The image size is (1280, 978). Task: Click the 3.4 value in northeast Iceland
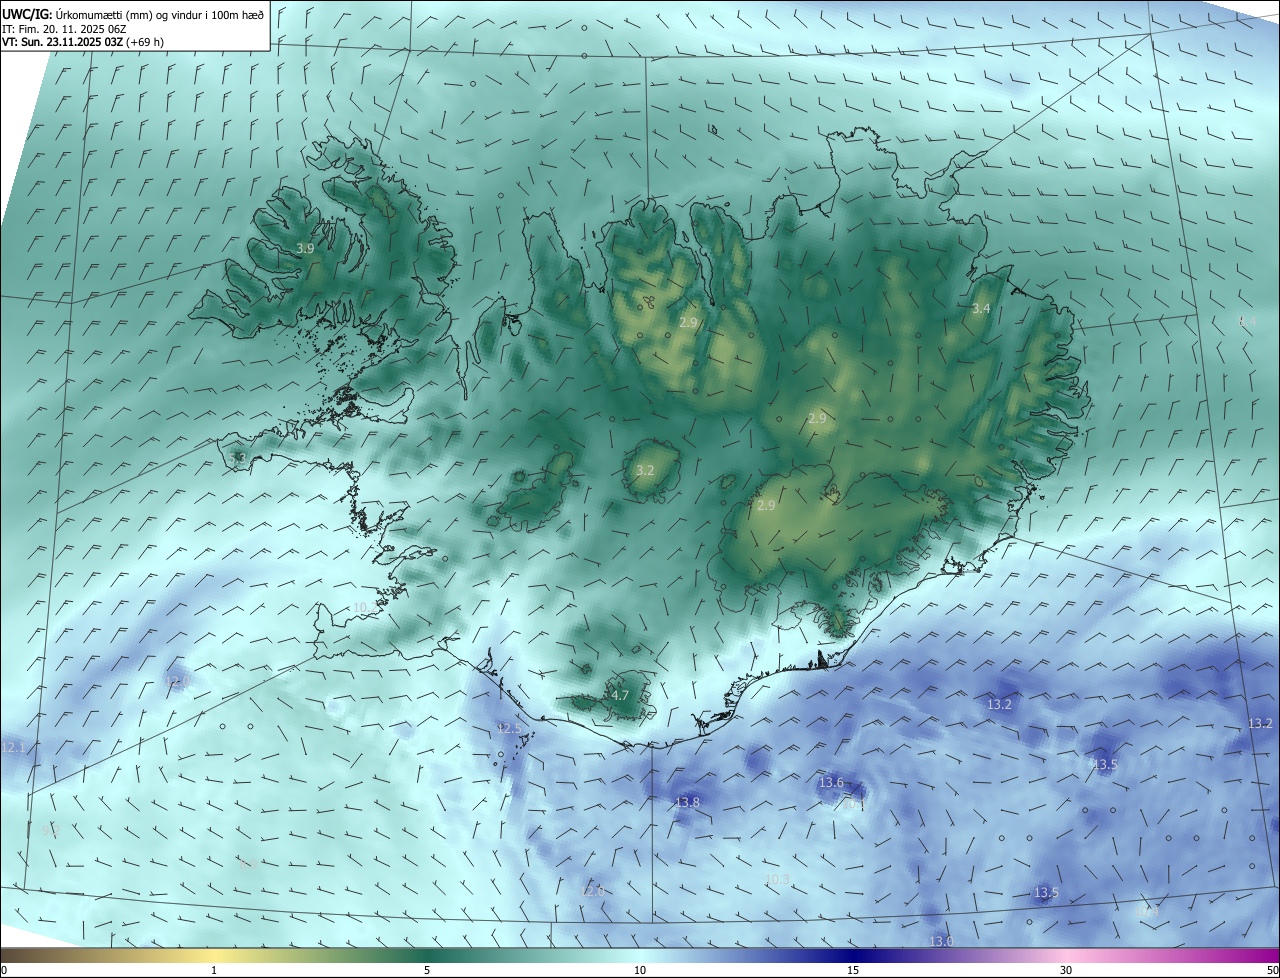coord(981,309)
